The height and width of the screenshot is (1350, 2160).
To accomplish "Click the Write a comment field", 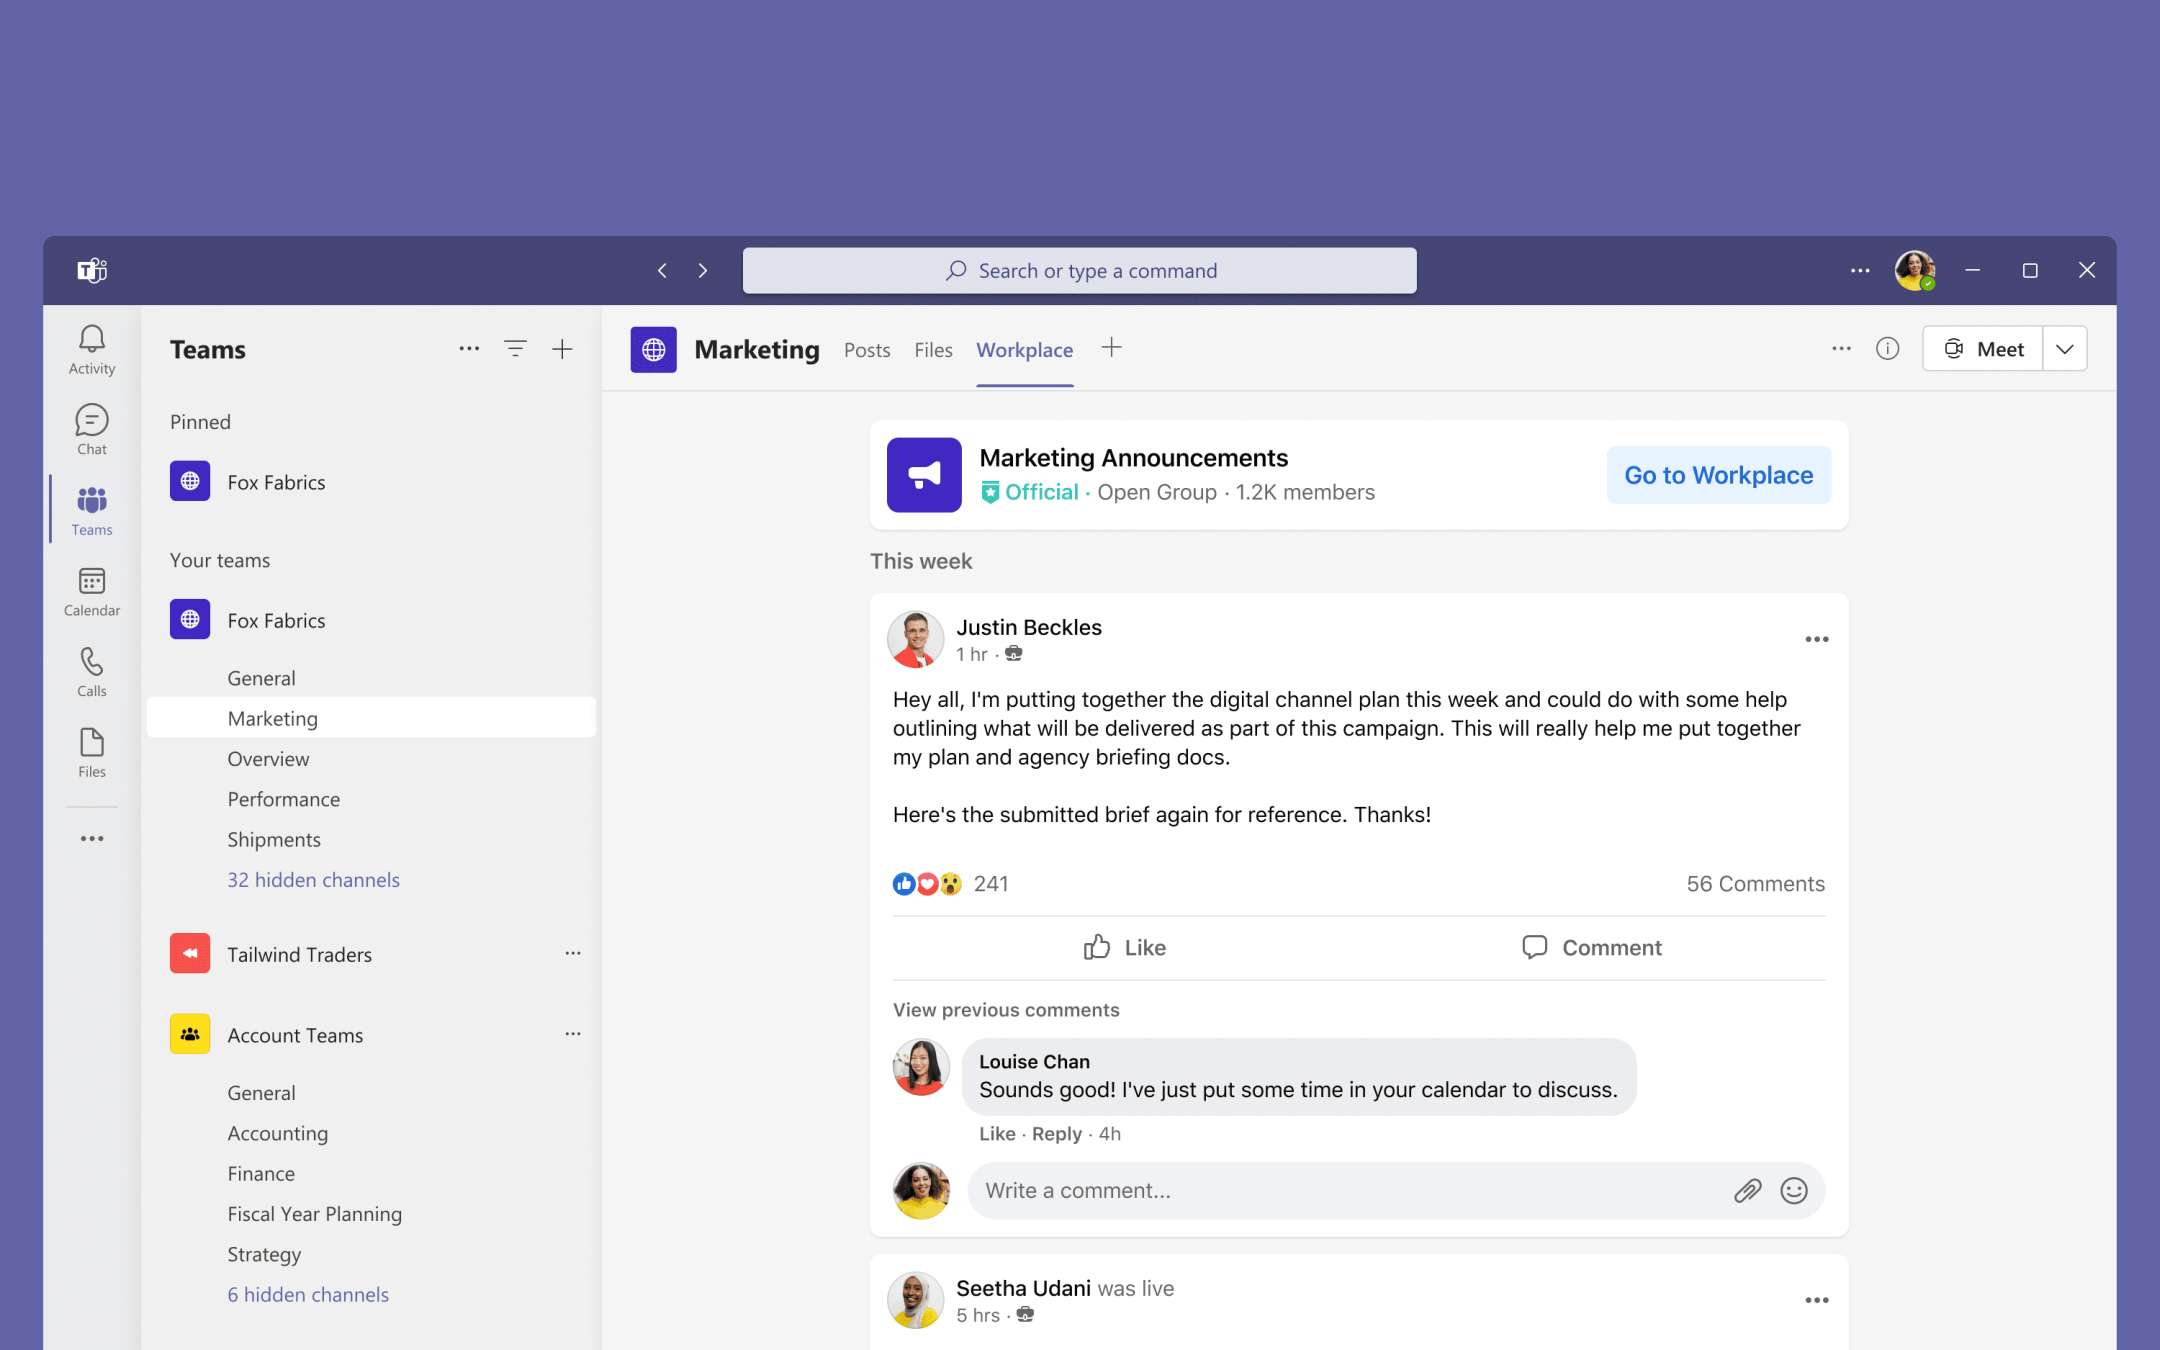I will click(1340, 1190).
